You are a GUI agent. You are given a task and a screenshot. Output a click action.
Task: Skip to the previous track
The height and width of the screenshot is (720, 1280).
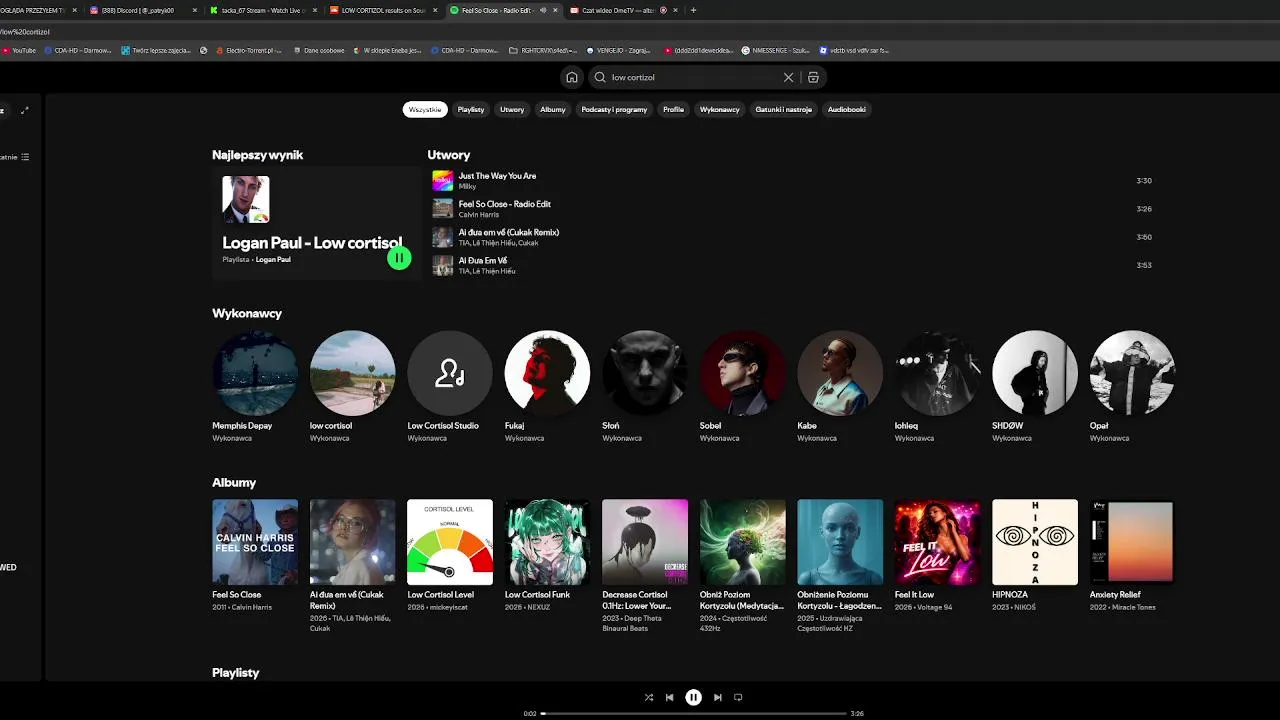tap(670, 697)
